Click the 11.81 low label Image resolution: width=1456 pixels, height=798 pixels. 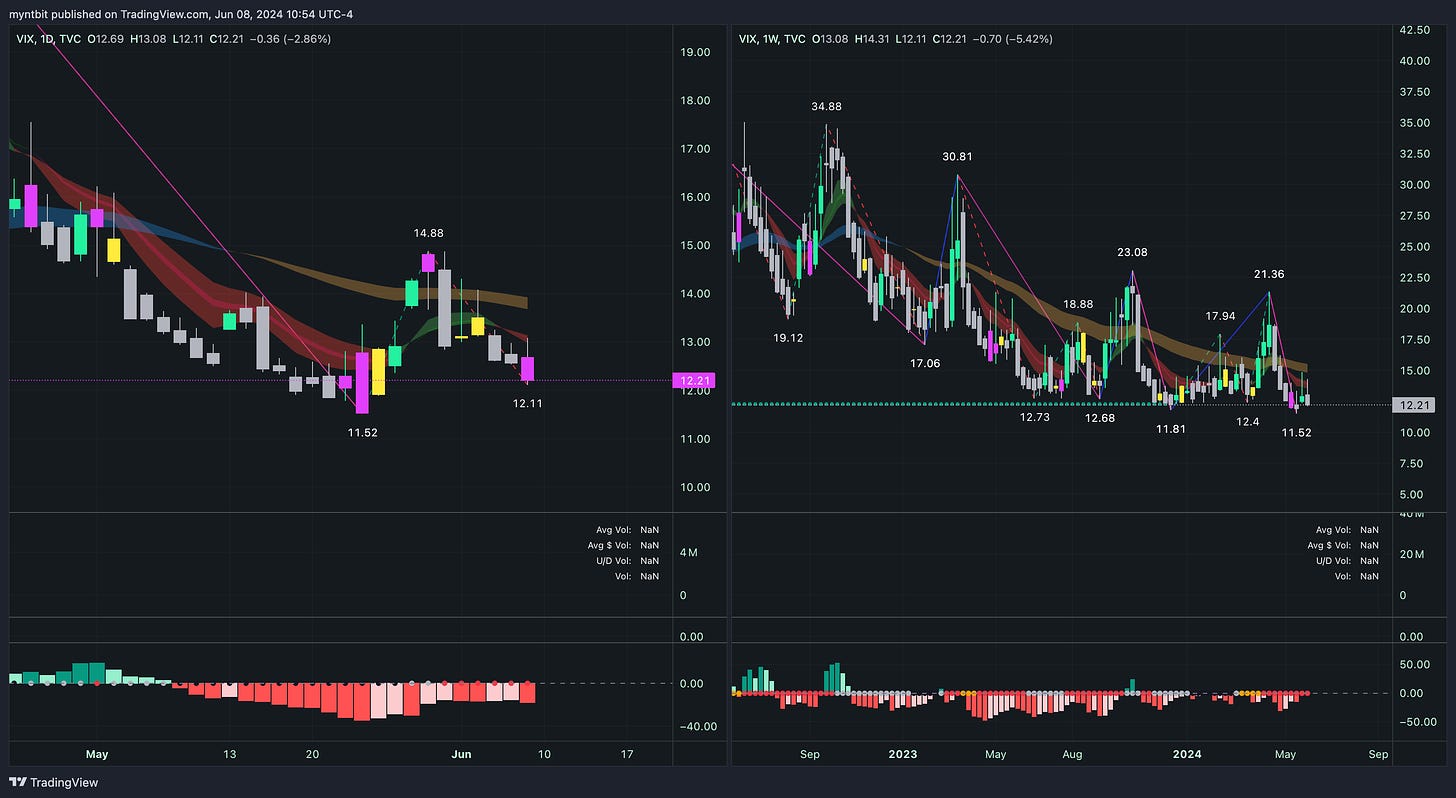[x=1171, y=428]
